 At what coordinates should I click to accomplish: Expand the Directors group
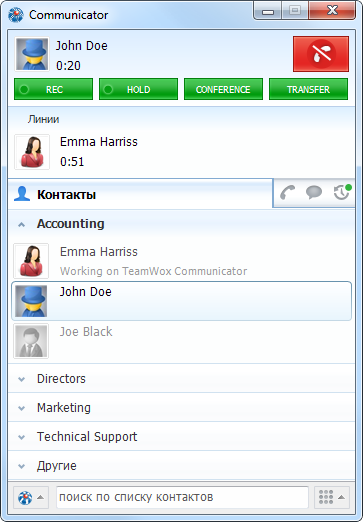pyautogui.click(x=181, y=379)
